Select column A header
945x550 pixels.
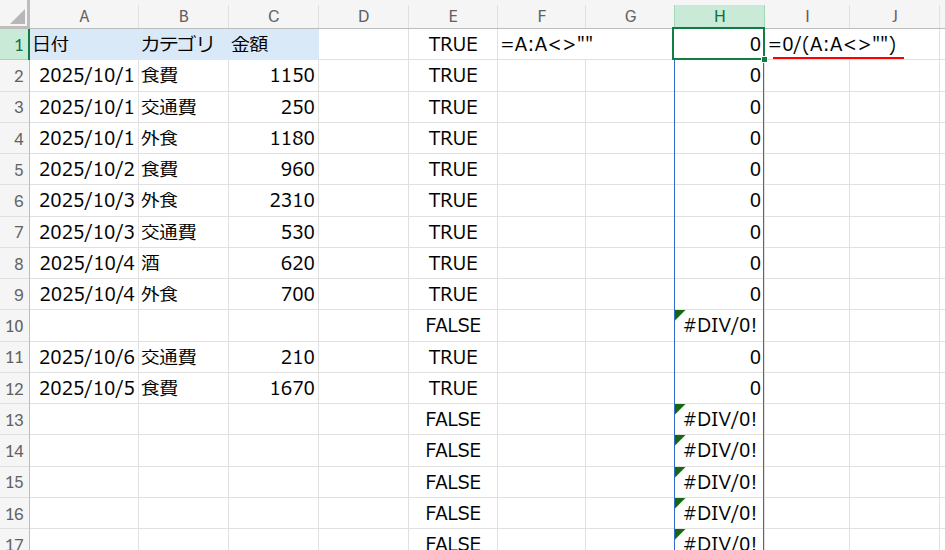pos(84,15)
